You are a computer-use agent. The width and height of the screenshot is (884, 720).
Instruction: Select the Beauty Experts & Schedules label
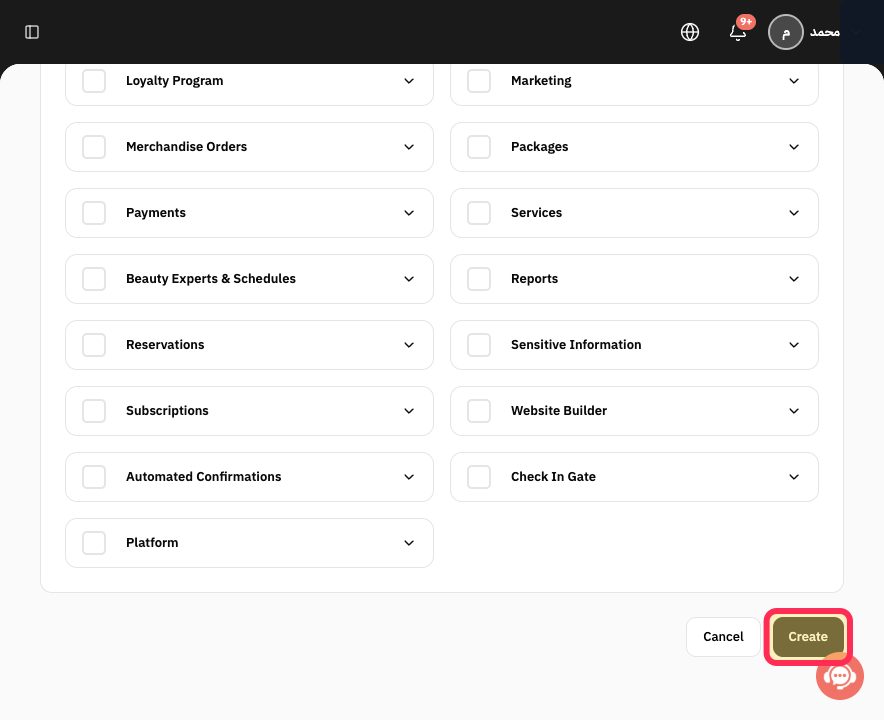(211, 279)
